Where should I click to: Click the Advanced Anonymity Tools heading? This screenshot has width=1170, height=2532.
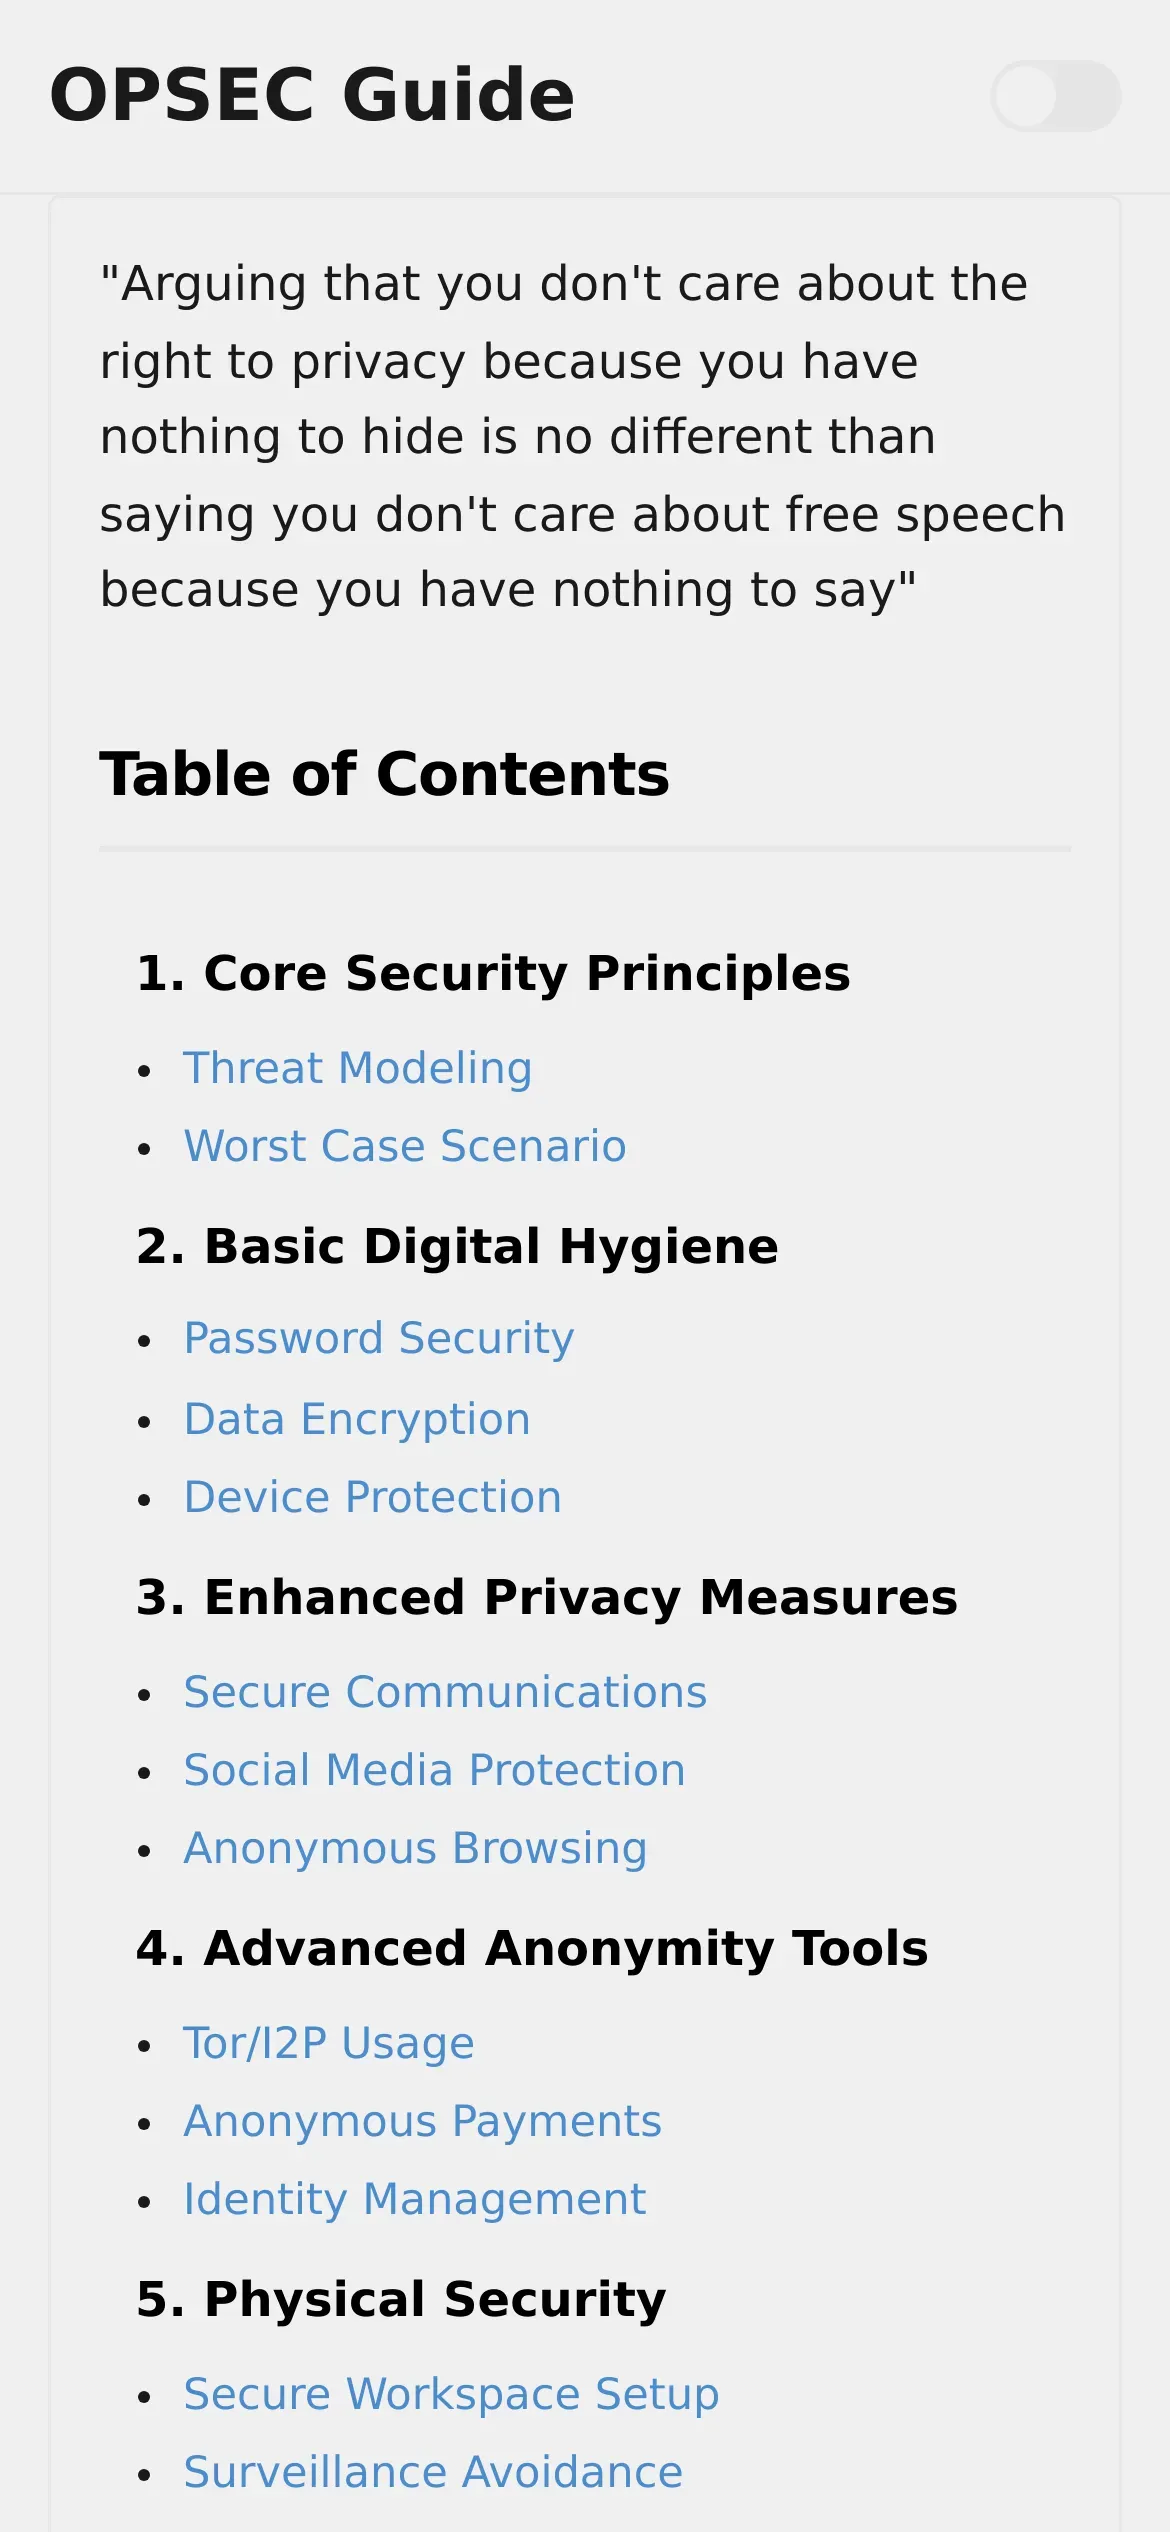coord(532,1948)
